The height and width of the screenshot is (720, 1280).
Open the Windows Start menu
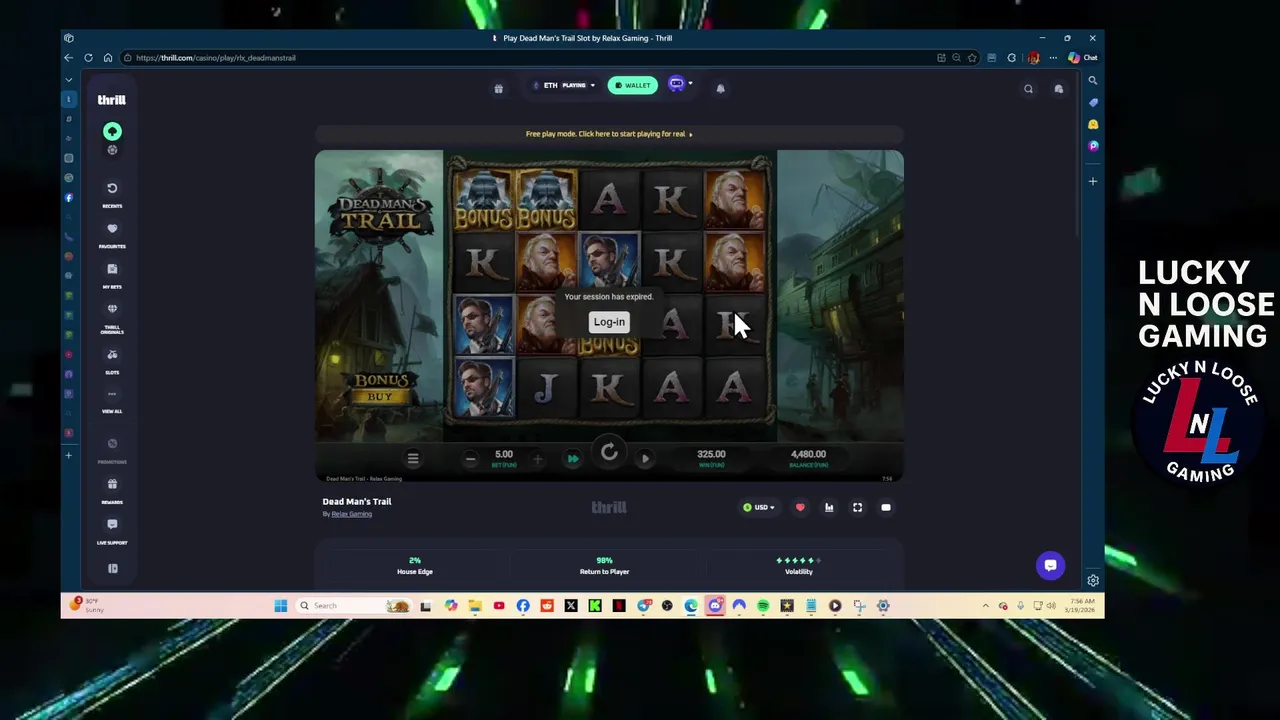coord(281,605)
